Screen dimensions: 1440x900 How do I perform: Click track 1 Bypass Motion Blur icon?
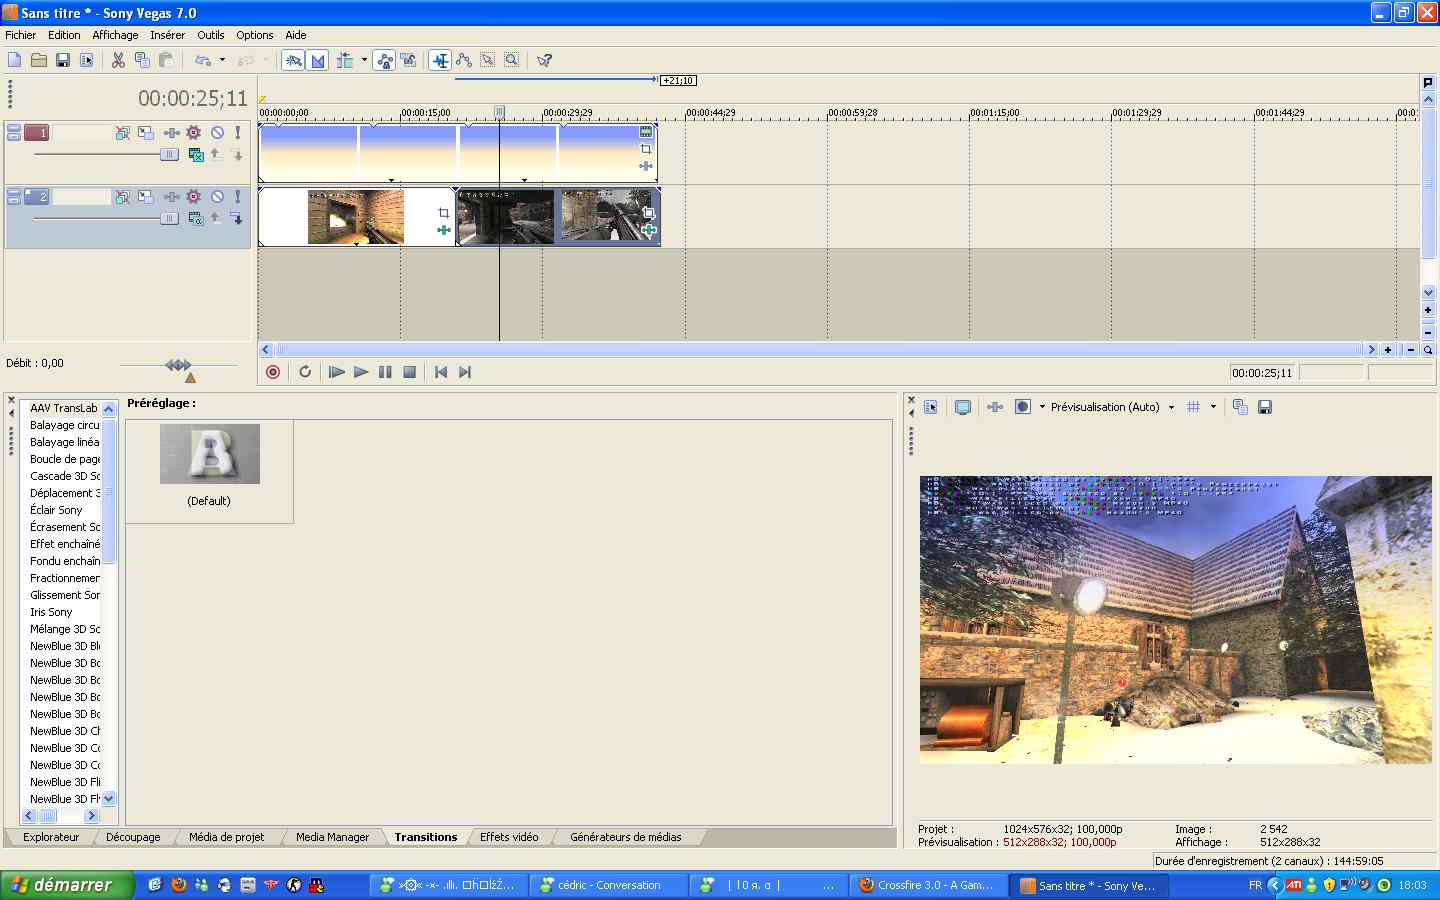(122, 132)
